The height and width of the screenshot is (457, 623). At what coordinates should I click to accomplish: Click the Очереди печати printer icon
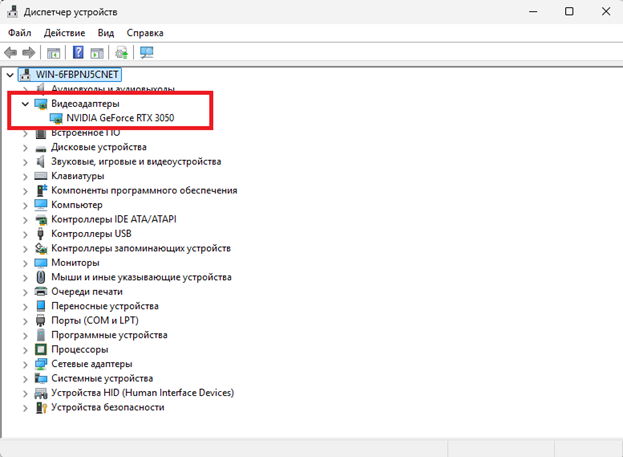[41, 292]
